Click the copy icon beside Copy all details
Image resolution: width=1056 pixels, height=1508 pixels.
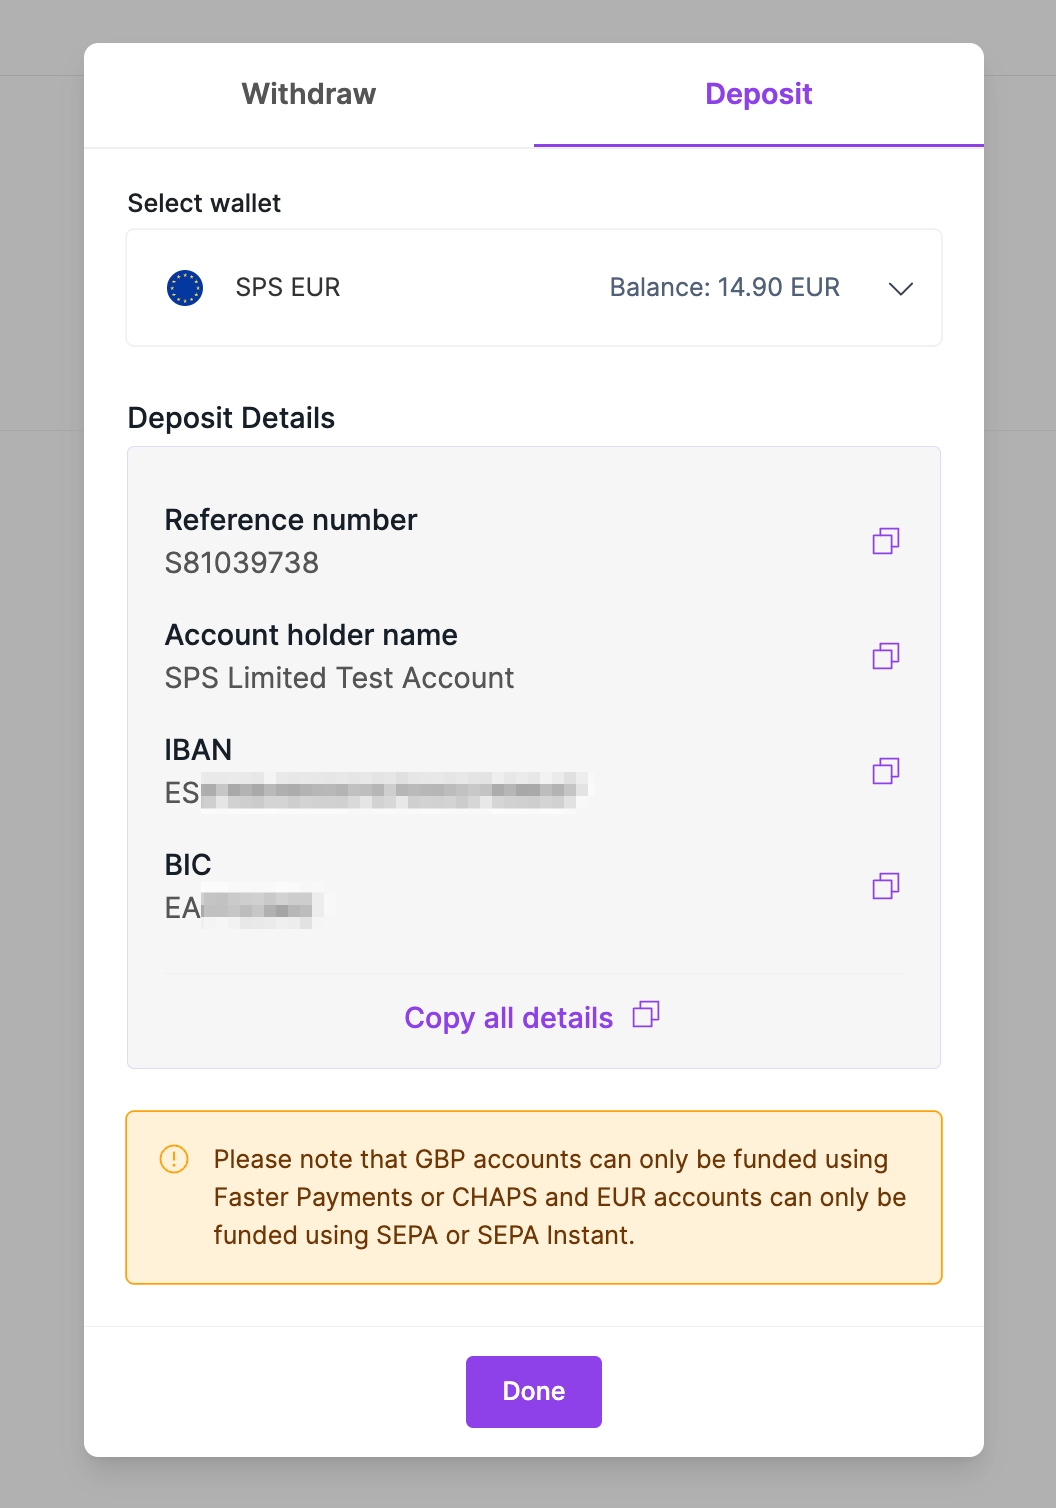tap(646, 1015)
